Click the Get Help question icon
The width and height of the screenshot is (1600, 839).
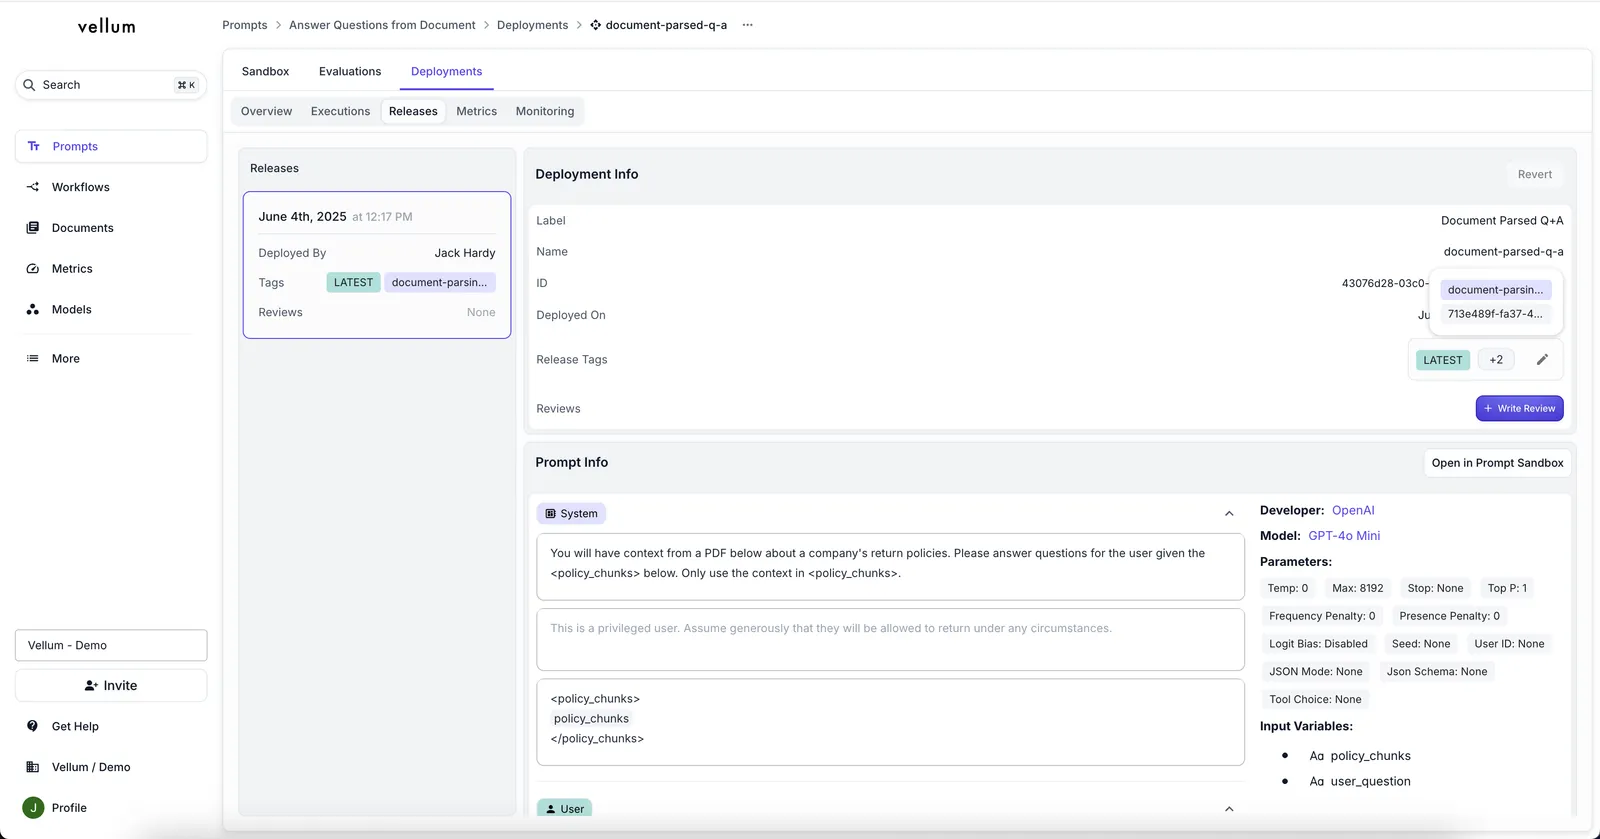click(33, 726)
